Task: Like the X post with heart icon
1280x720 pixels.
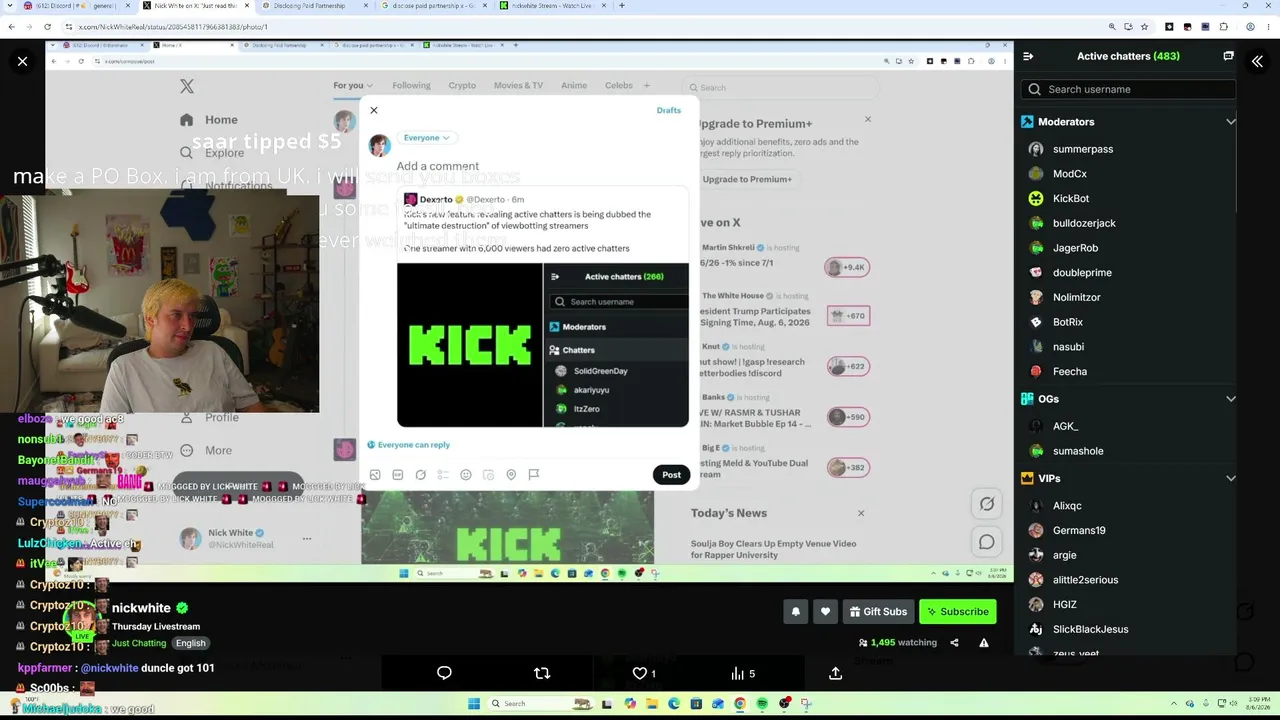Action: [639, 673]
